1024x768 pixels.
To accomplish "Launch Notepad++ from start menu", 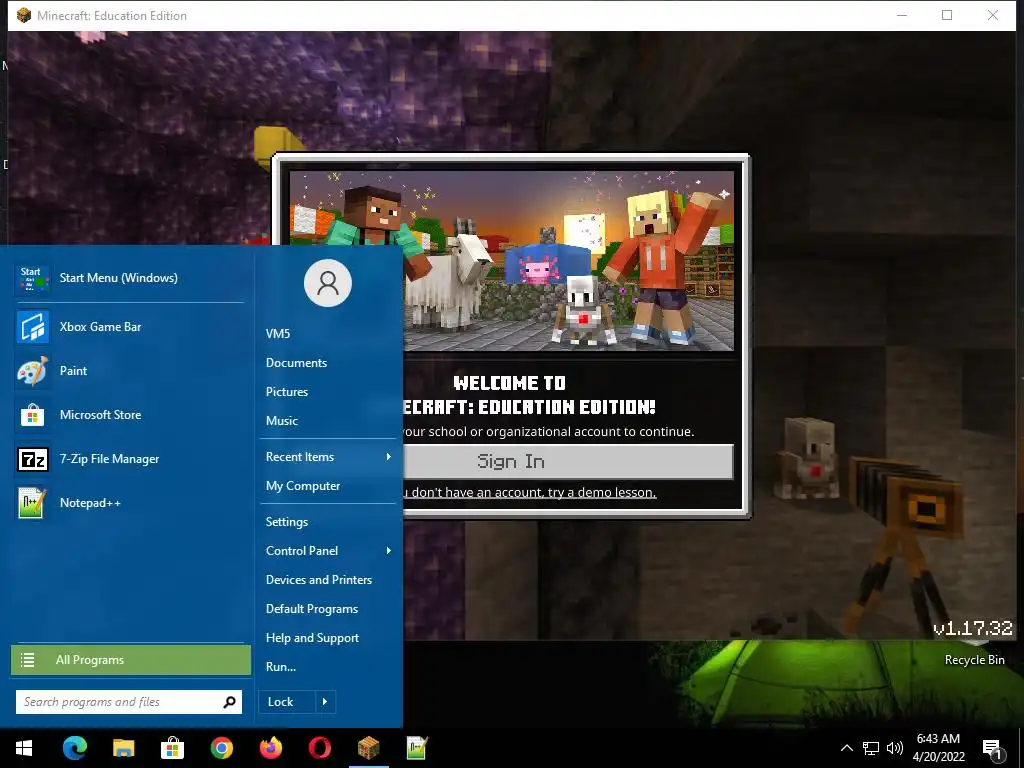I will click(x=129, y=503).
